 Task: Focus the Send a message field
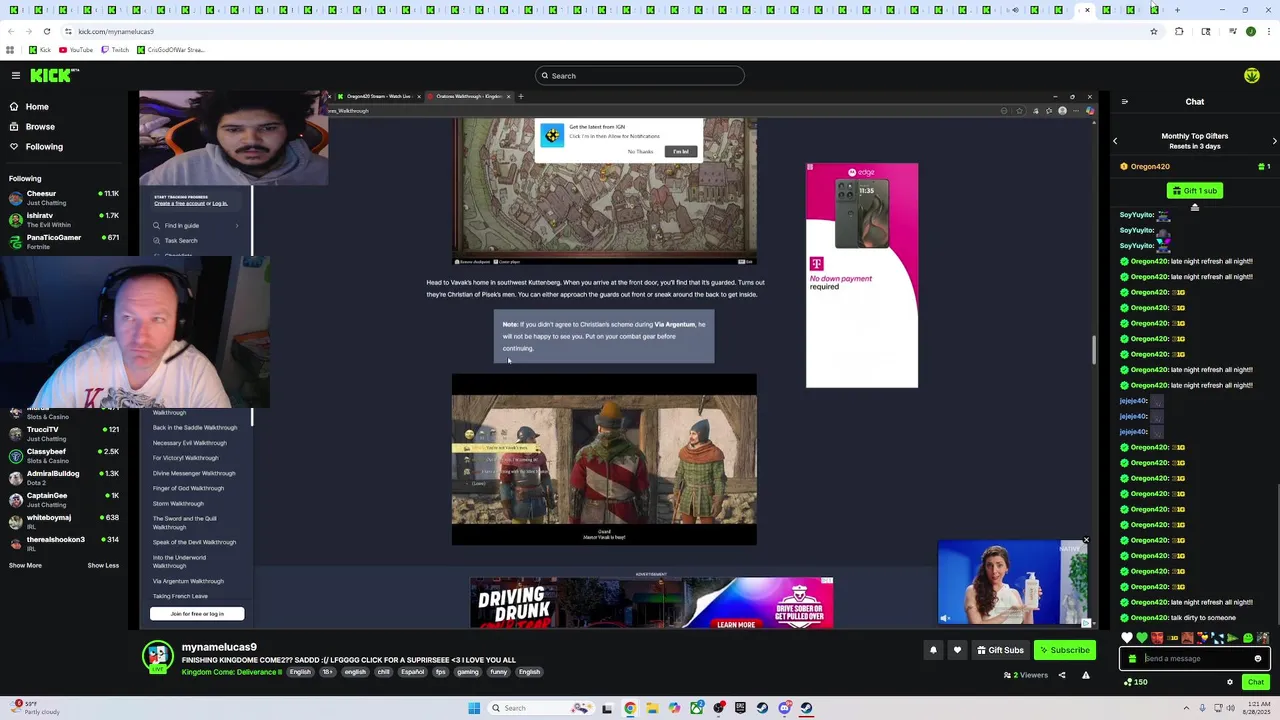[1193, 658]
